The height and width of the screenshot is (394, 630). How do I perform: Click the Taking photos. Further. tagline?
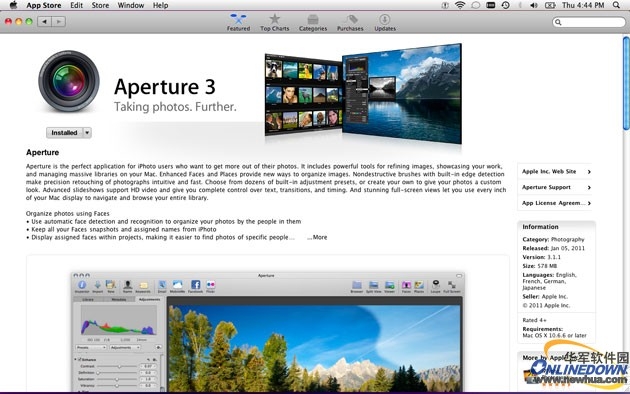coord(175,107)
